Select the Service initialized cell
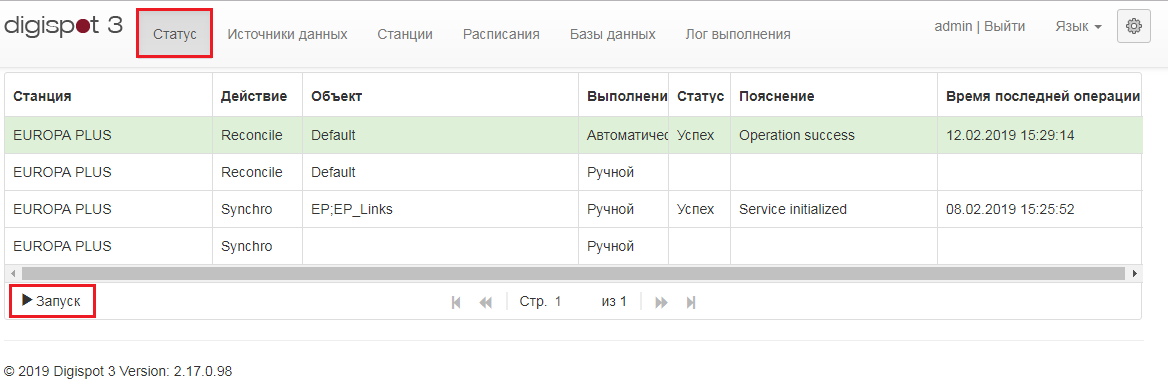Viewport: 1168px width, 391px height. point(834,209)
